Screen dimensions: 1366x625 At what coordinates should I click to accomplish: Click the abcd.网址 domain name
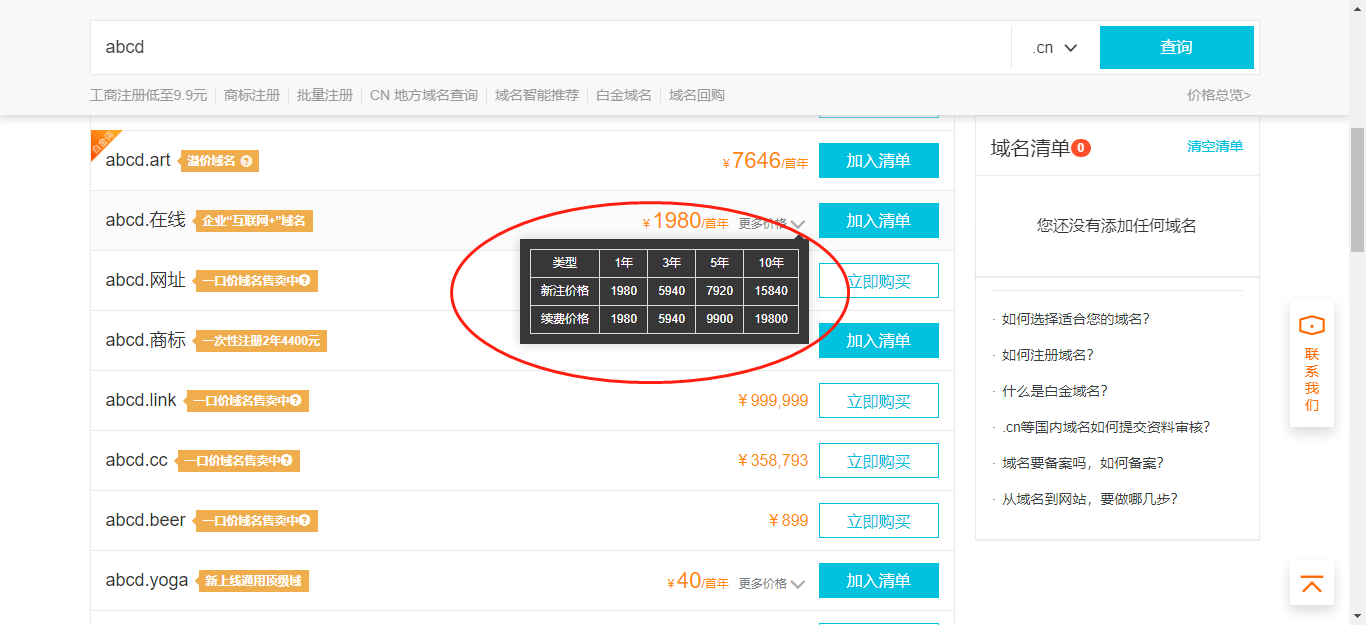click(146, 280)
